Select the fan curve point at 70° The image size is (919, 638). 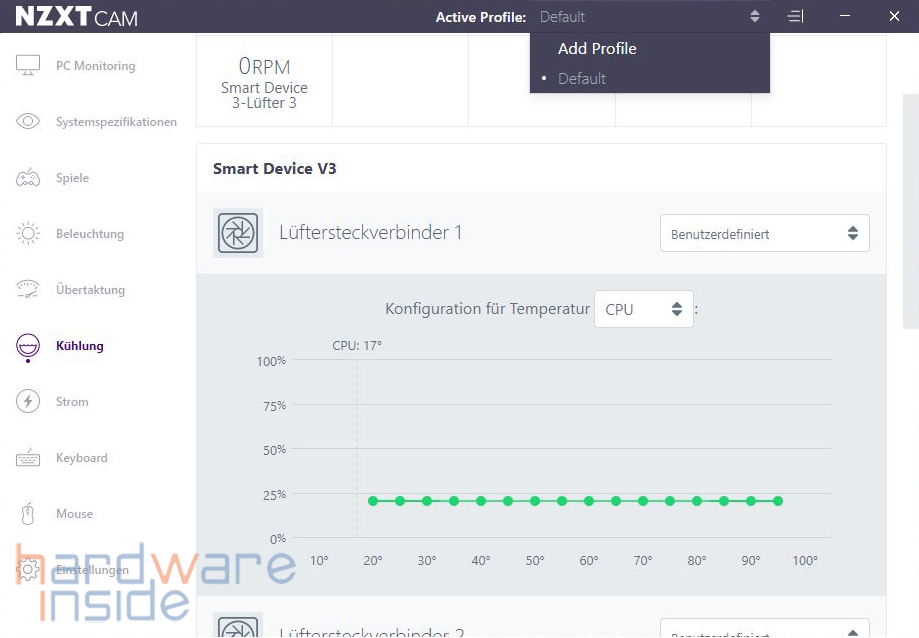[x=643, y=501]
